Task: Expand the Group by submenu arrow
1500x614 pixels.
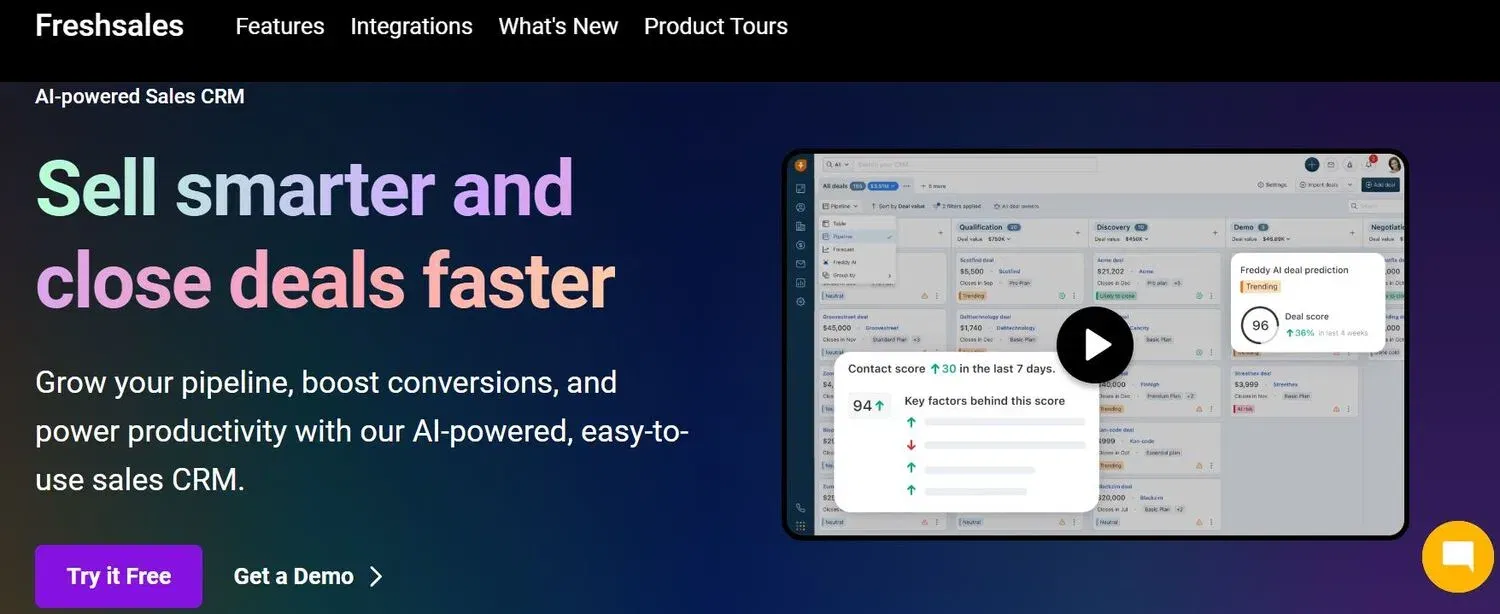Action: click(x=889, y=275)
